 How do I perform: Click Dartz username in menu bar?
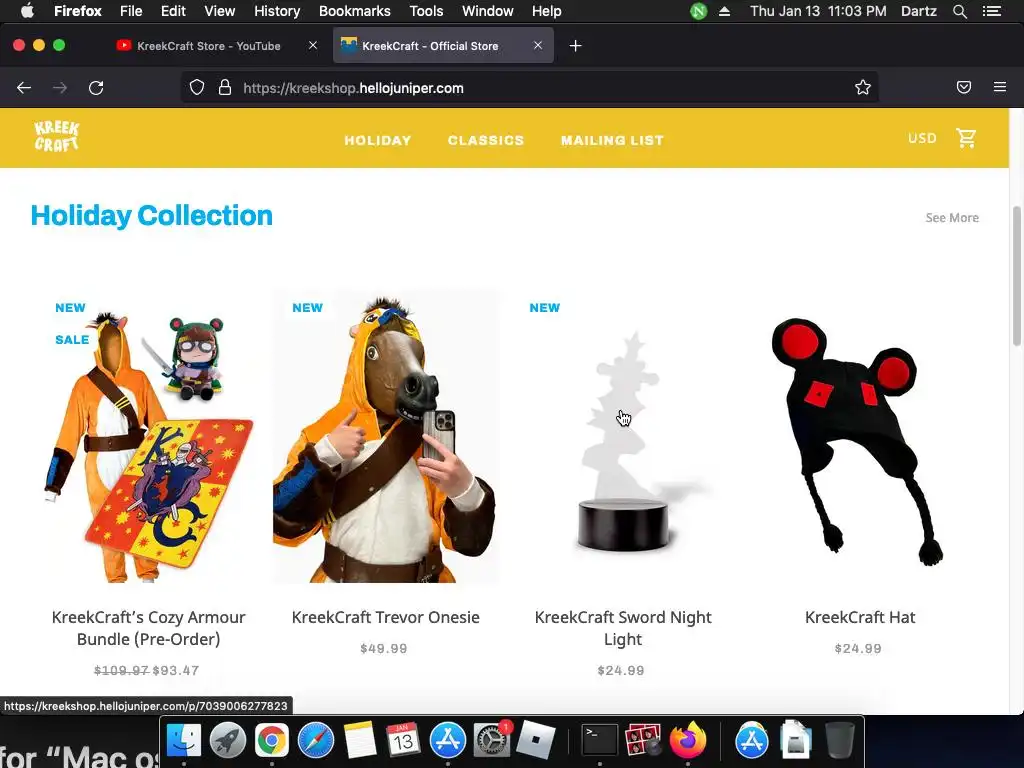(x=918, y=11)
